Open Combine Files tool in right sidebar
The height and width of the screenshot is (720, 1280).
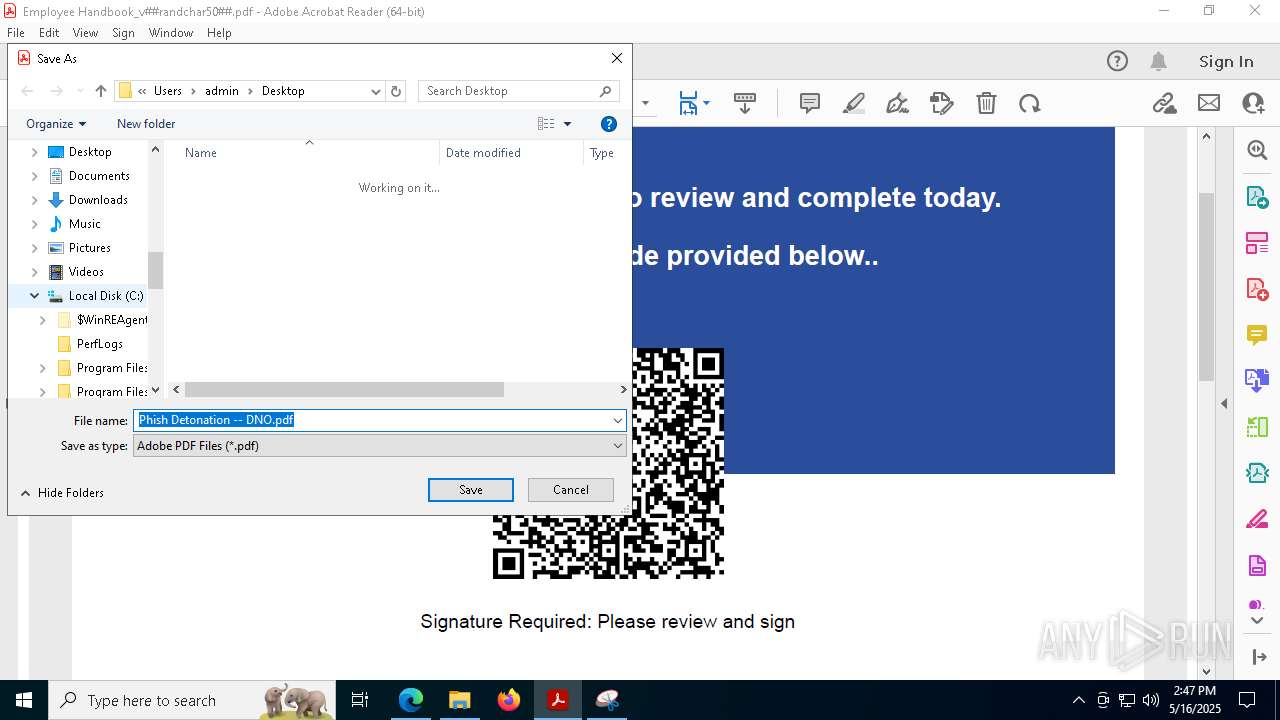1257,381
